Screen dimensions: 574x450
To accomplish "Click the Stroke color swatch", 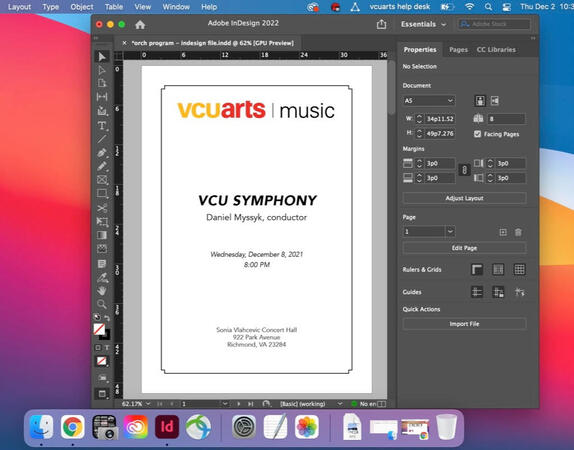I will click(105, 335).
